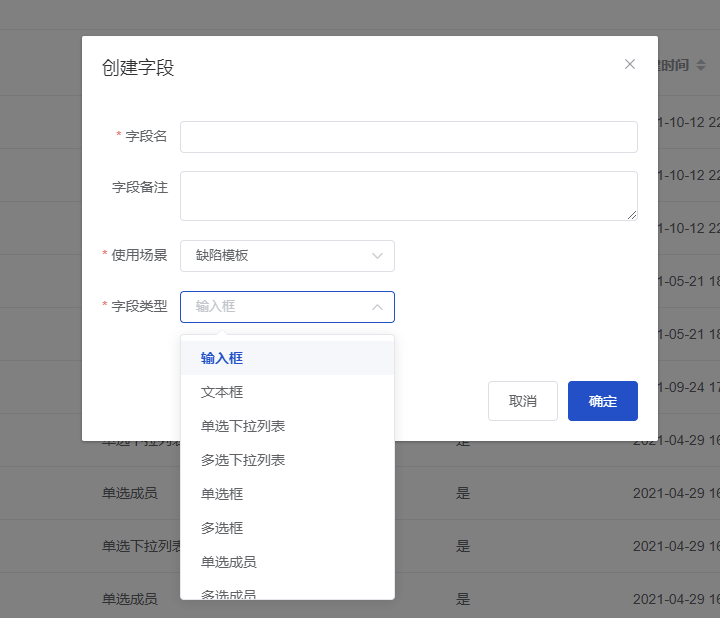Select the 单选下拉列表 option

coord(243,426)
